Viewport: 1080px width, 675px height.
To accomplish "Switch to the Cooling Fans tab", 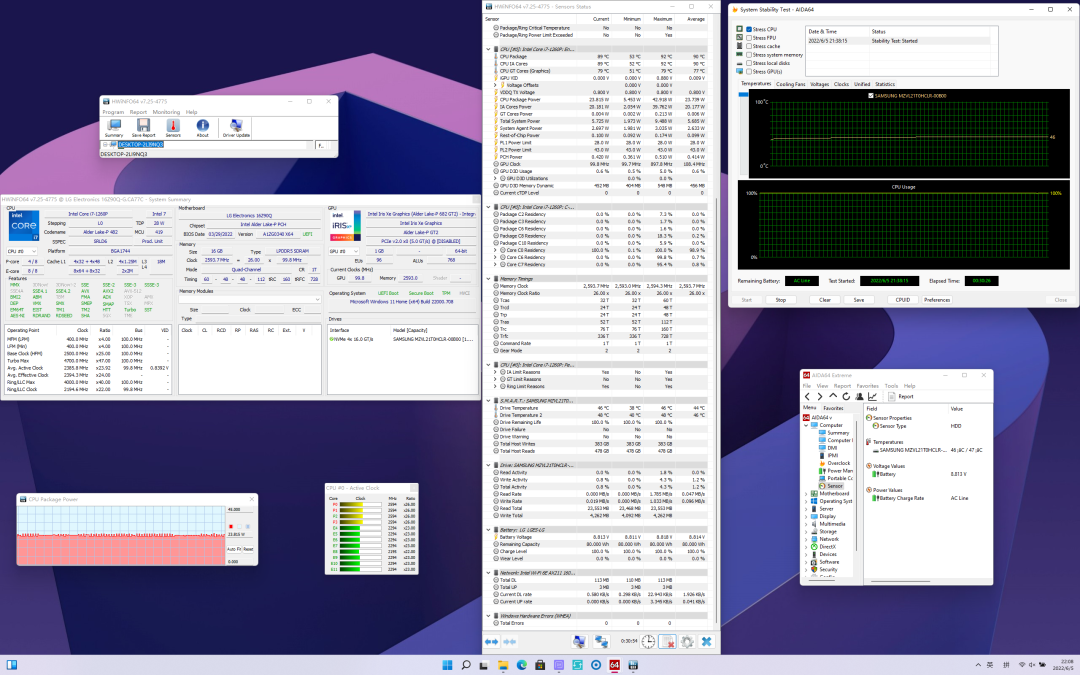I will 790,84.
